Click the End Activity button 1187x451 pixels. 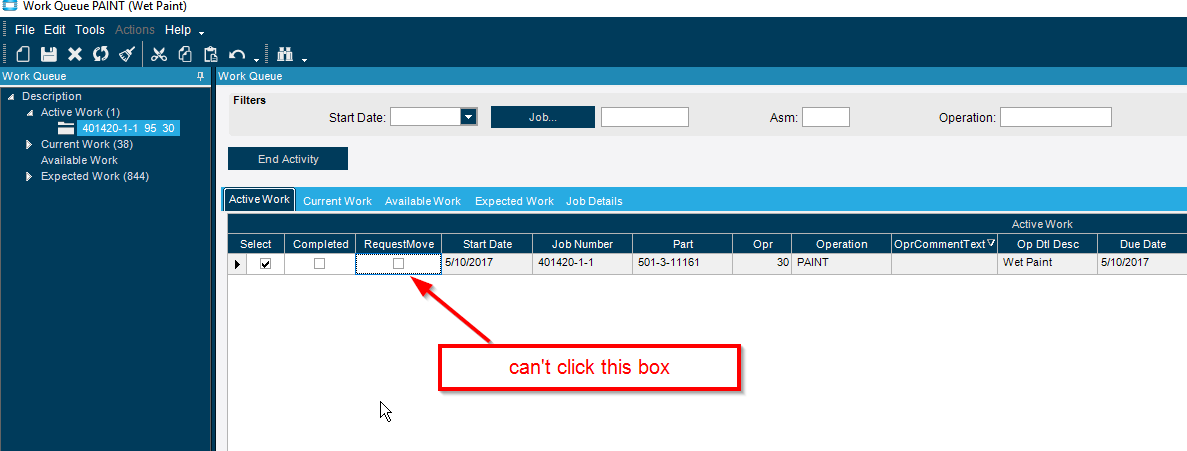point(288,159)
